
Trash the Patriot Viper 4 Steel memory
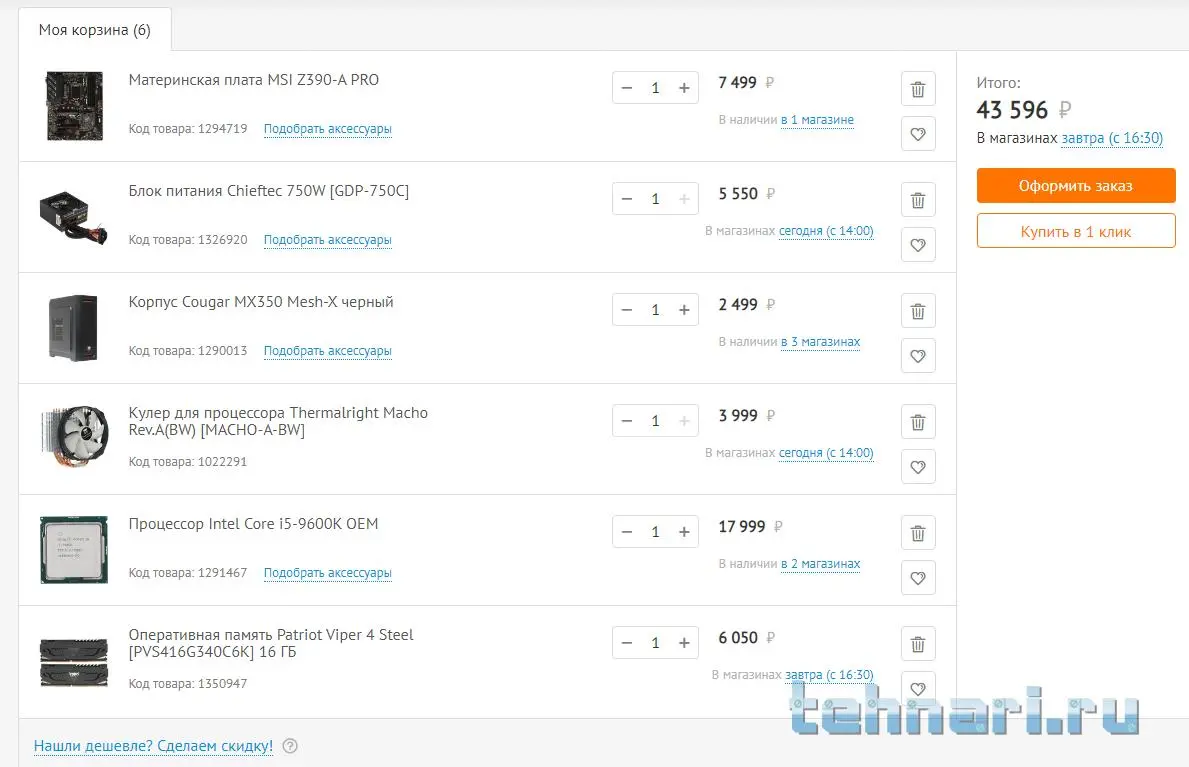(x=918, y=644)
